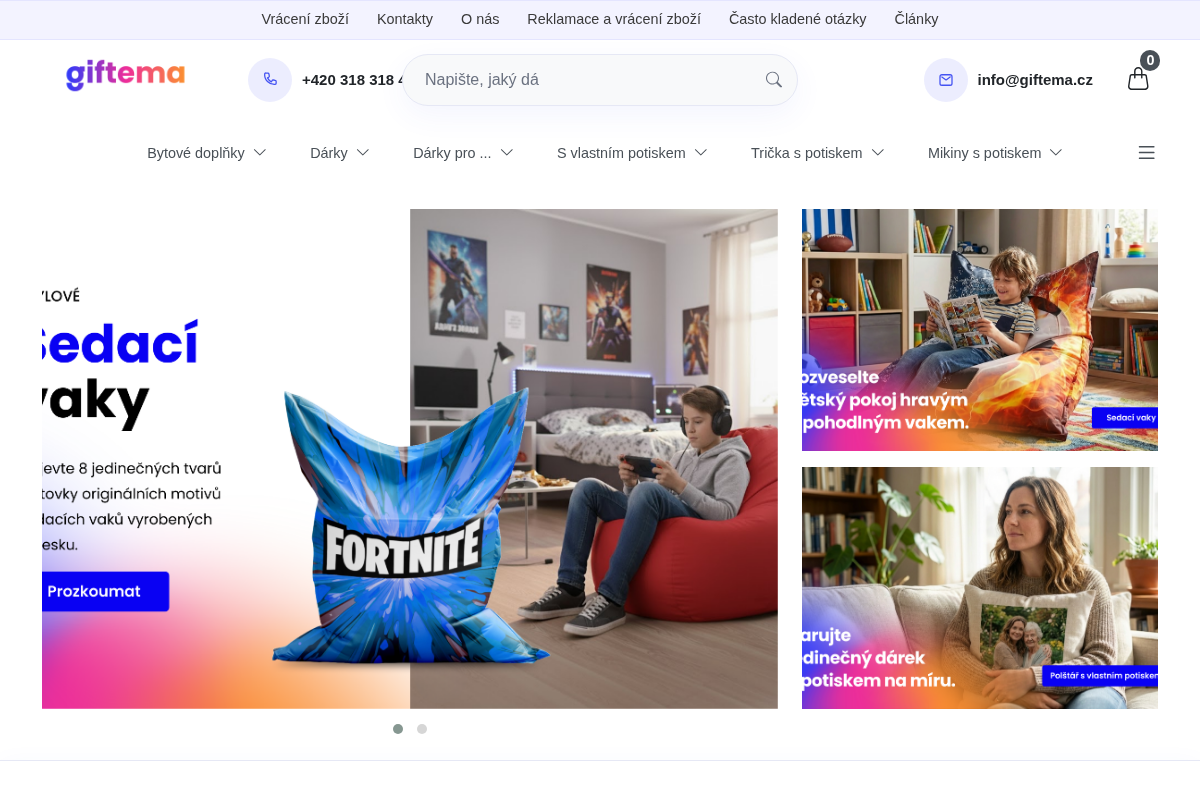Open the printed pillow gift banner

click(980, 588)
